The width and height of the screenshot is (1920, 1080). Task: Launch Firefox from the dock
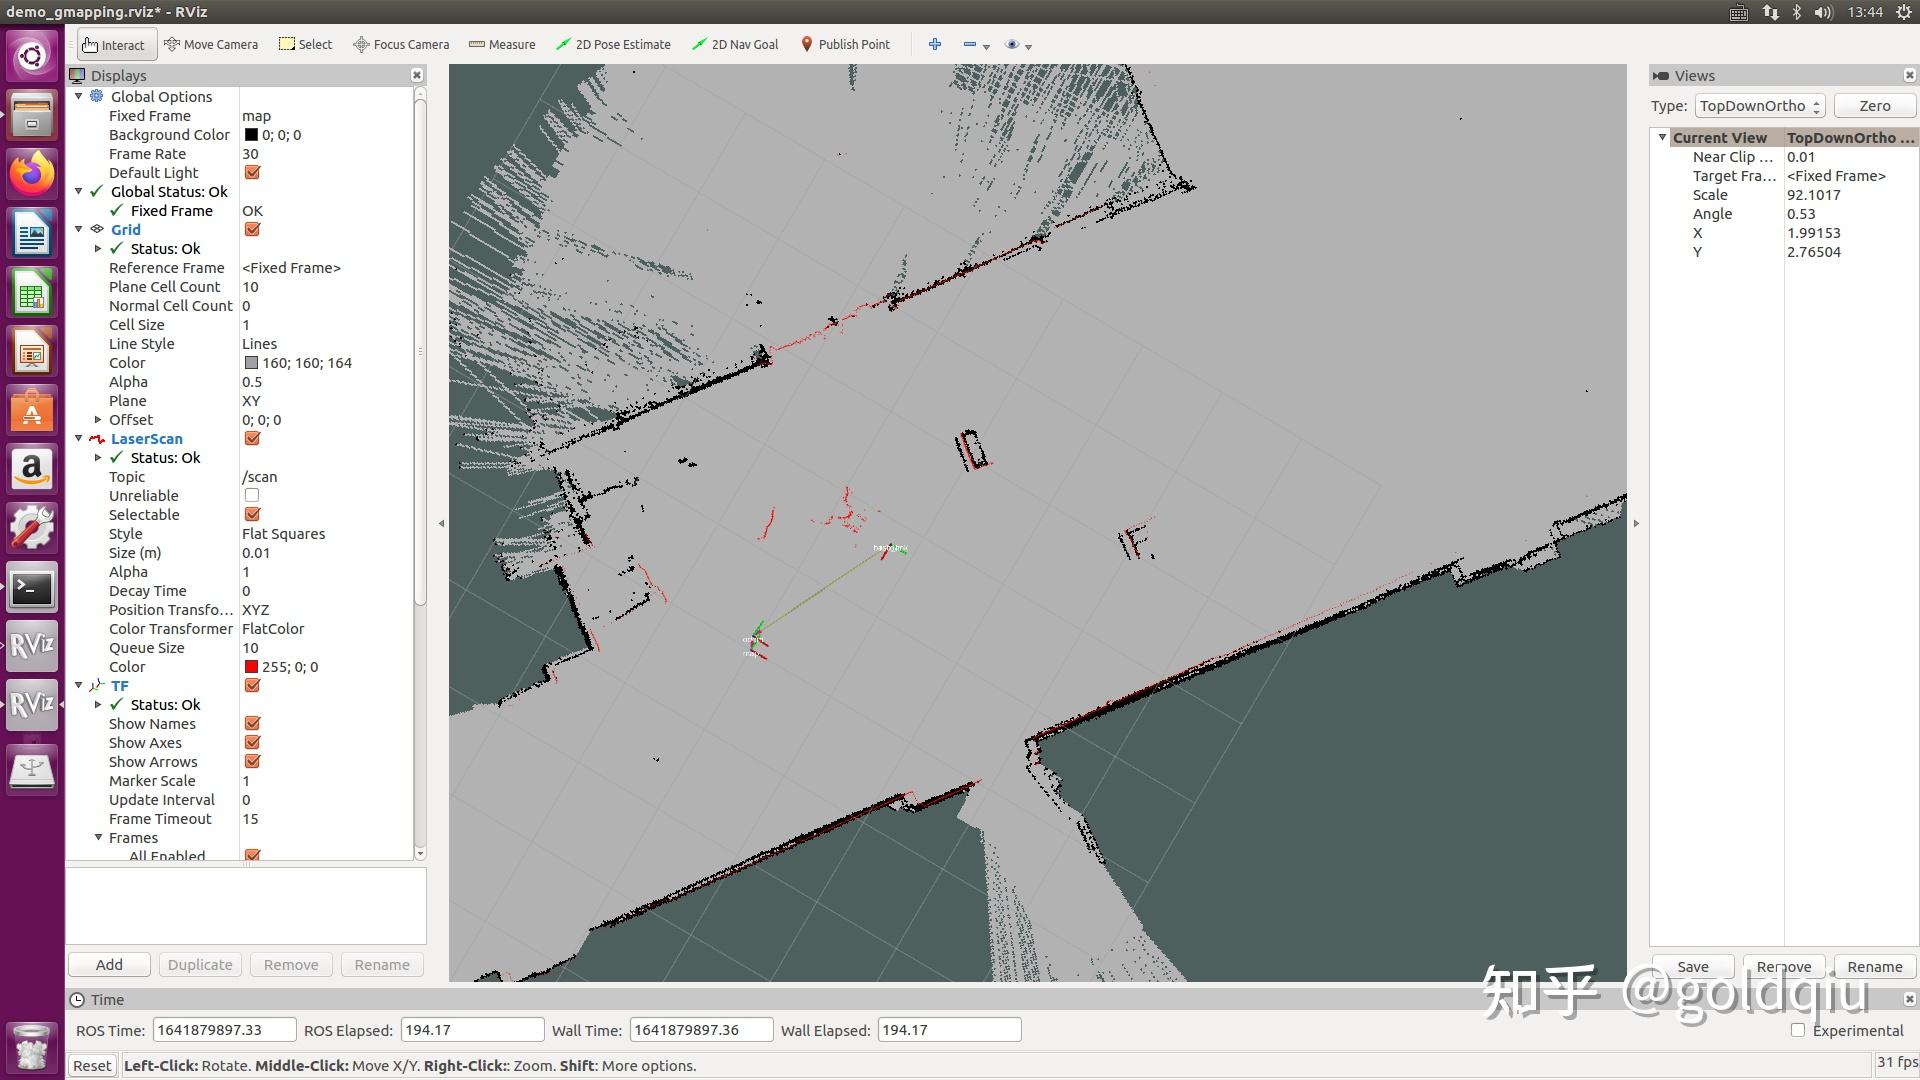pos(31,174)
